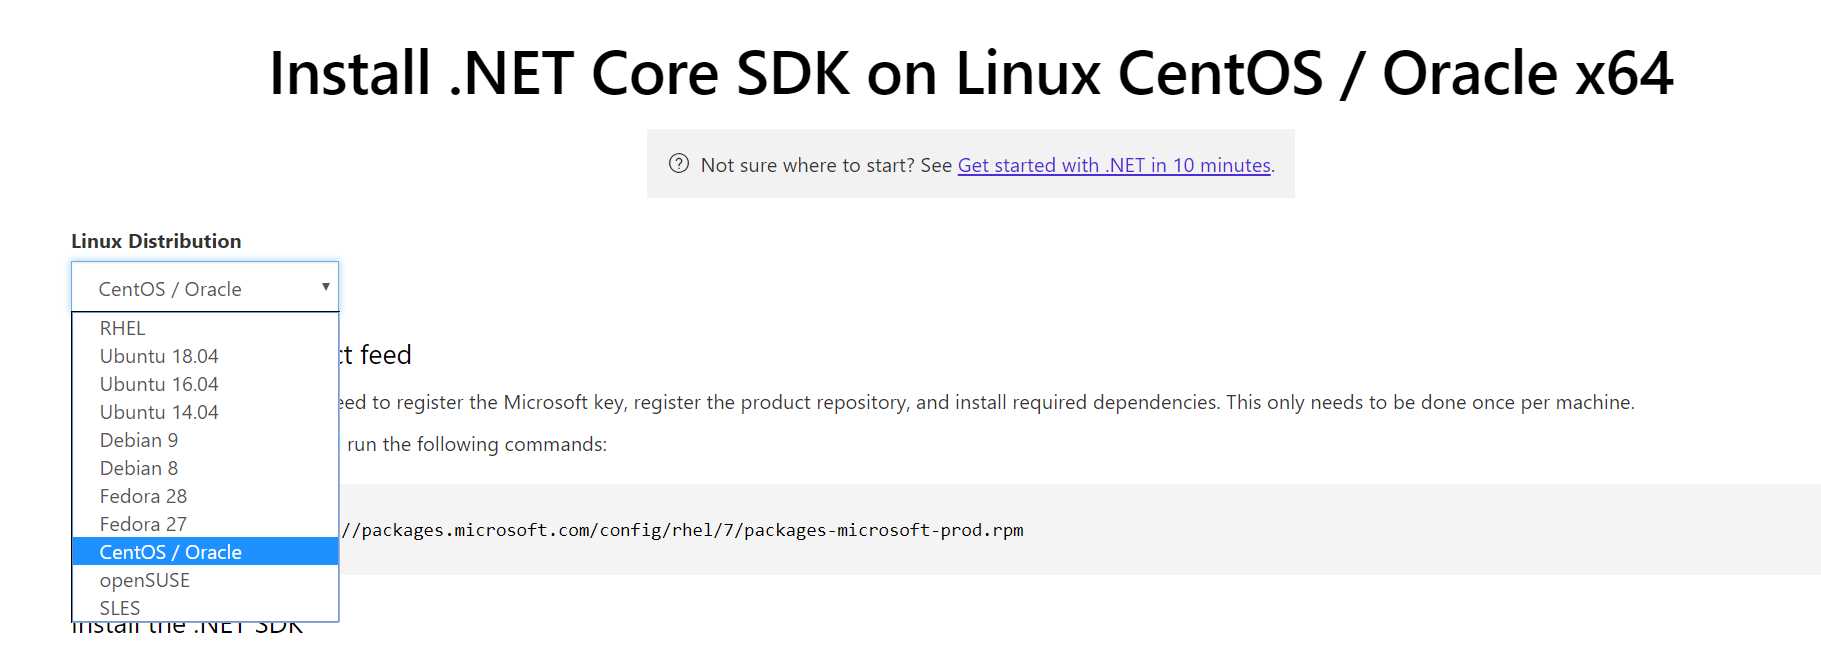Open the Linux Distribution dropdown arrow

pyautogui.click(x=325, y=287)
